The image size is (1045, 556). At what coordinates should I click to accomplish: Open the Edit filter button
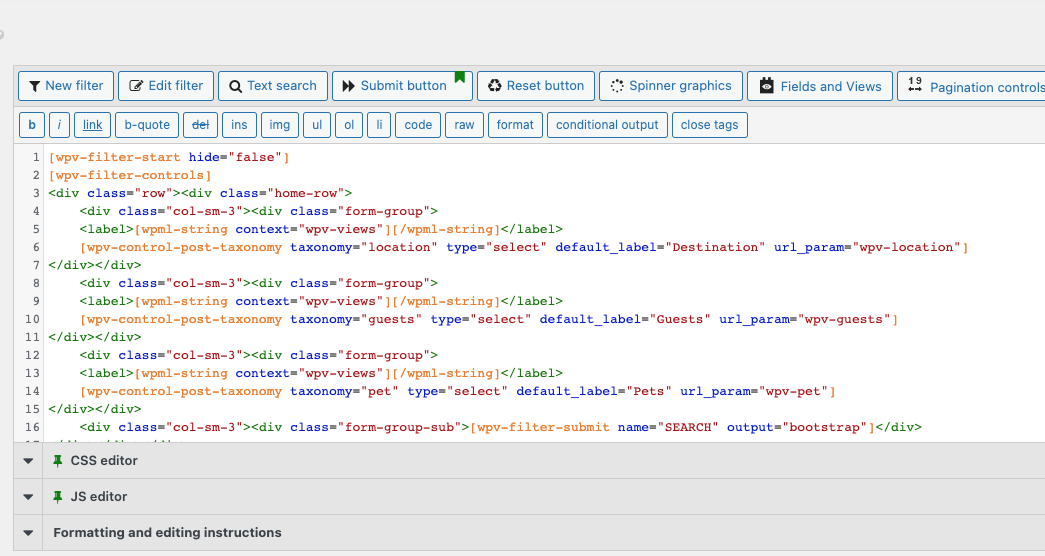(x=166, y=86)
